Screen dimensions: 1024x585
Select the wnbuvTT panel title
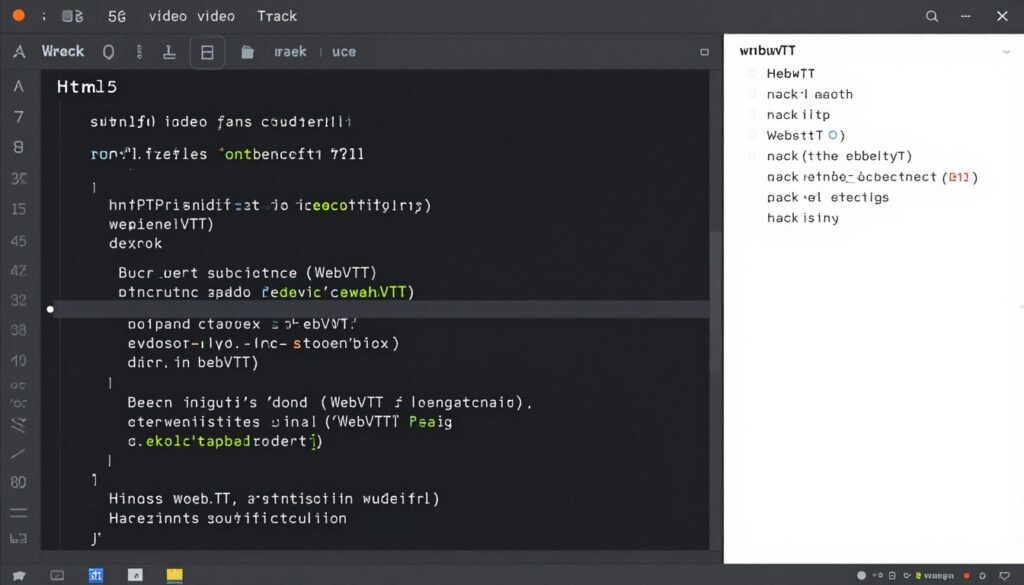point(767,50)
